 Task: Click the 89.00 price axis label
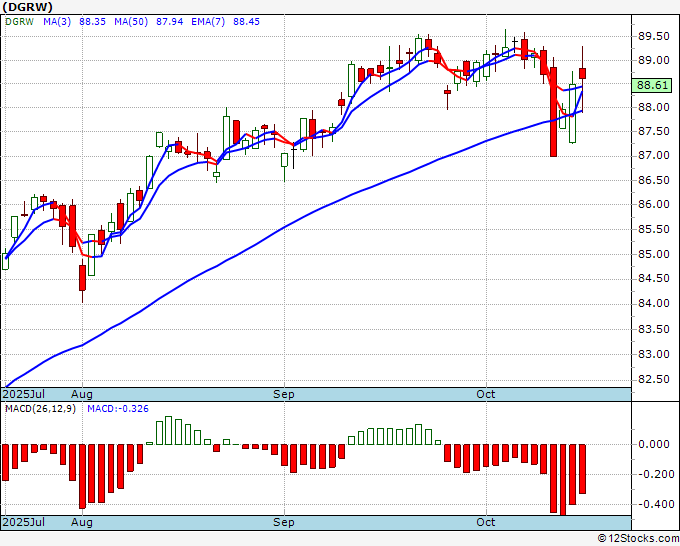click(x=654, y=60)
